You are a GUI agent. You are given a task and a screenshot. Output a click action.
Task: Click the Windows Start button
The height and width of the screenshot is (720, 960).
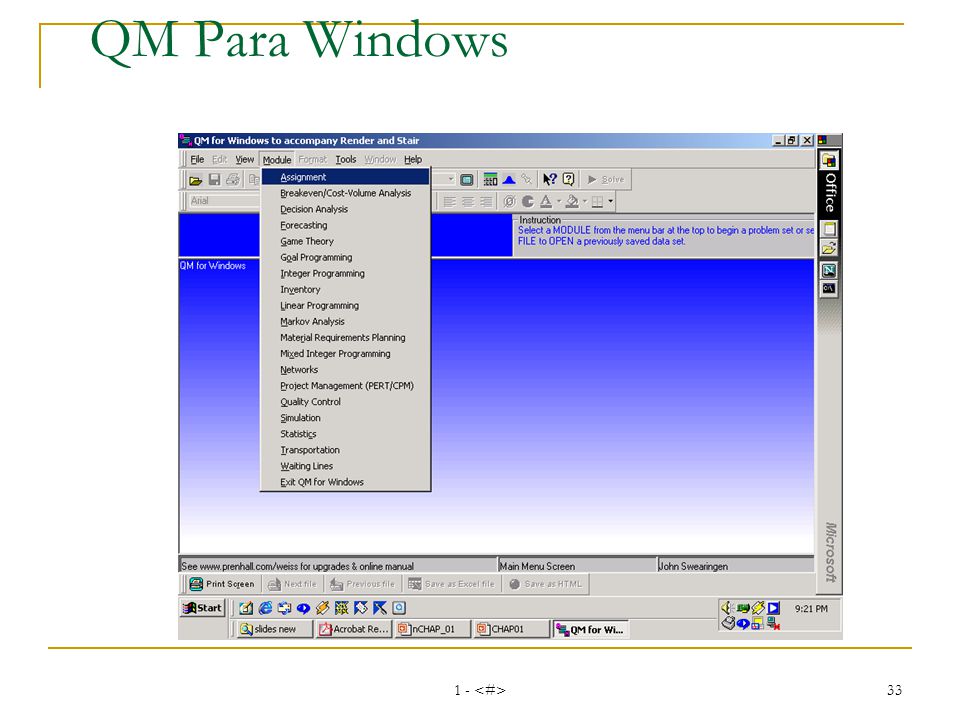(202, 608)
